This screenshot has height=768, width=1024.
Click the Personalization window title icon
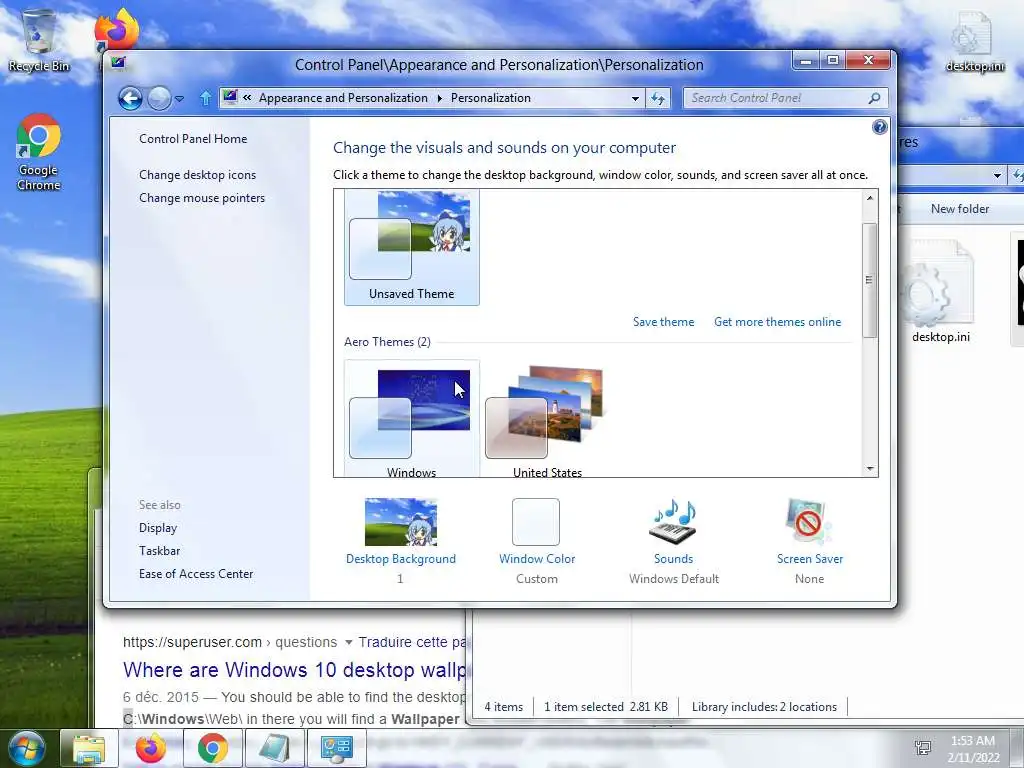pyautogui.click(x=118, y=63)
